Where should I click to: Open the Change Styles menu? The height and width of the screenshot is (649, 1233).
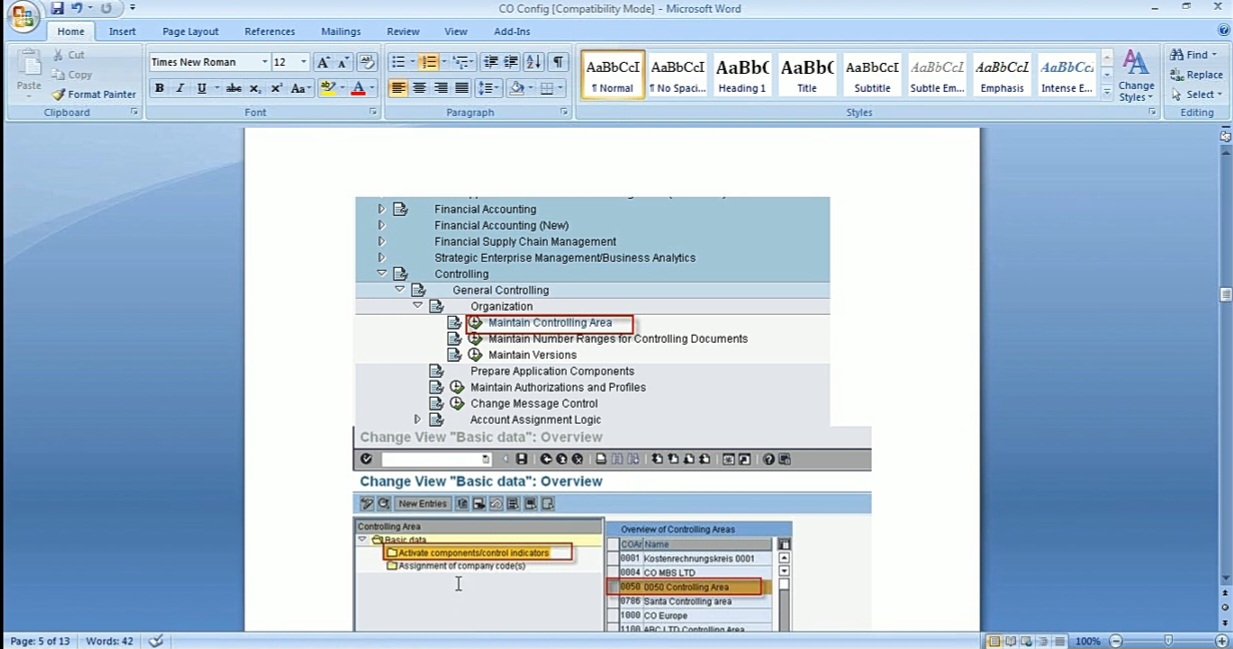click(1136, 76)
